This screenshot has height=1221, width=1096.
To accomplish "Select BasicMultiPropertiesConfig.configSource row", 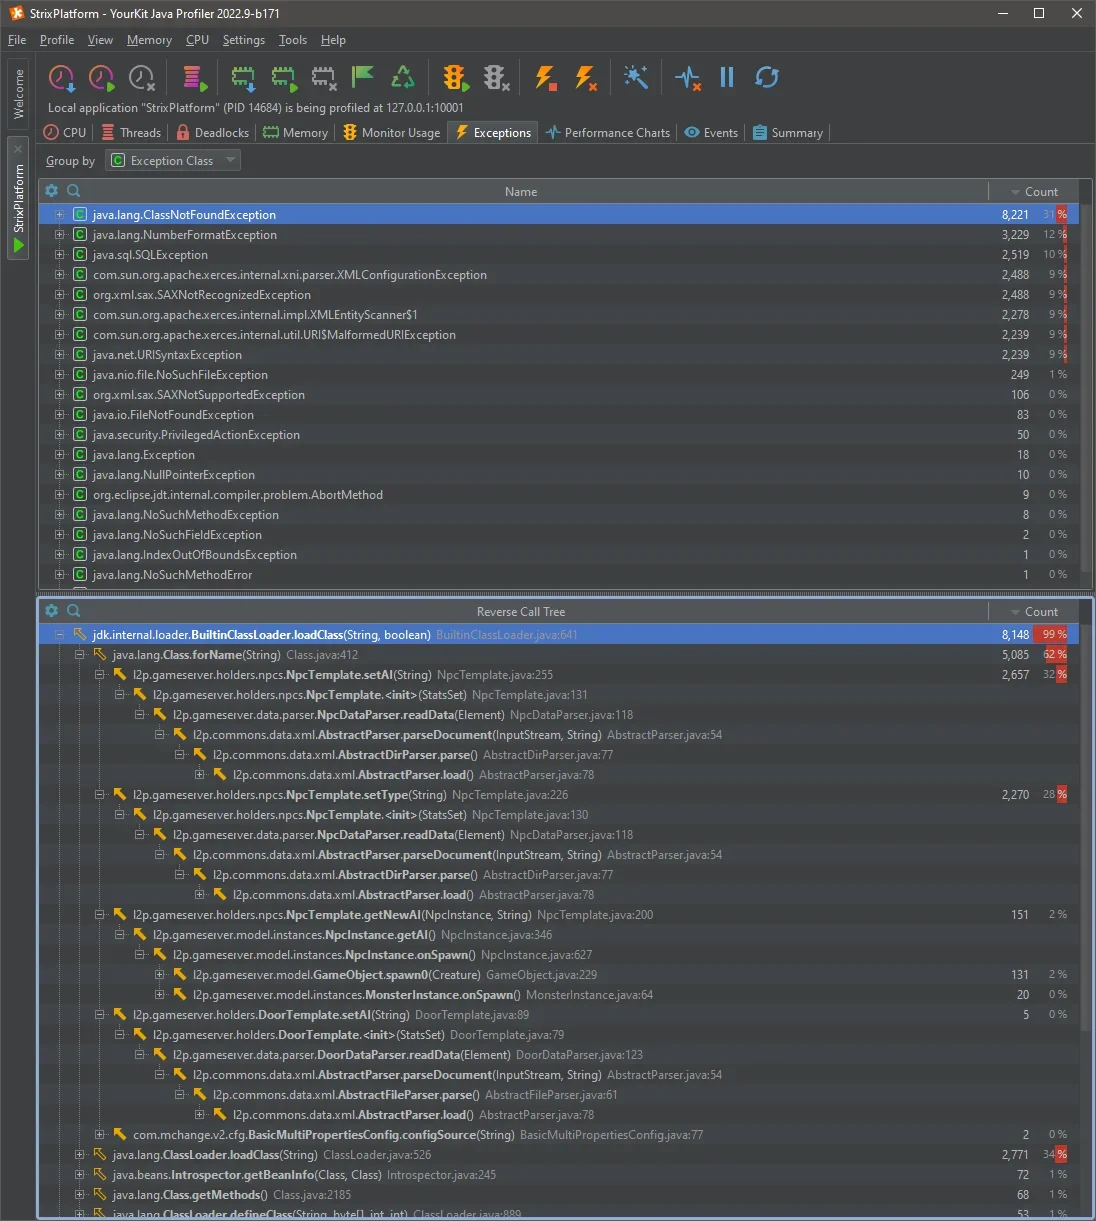I will tap(559, 1135).
